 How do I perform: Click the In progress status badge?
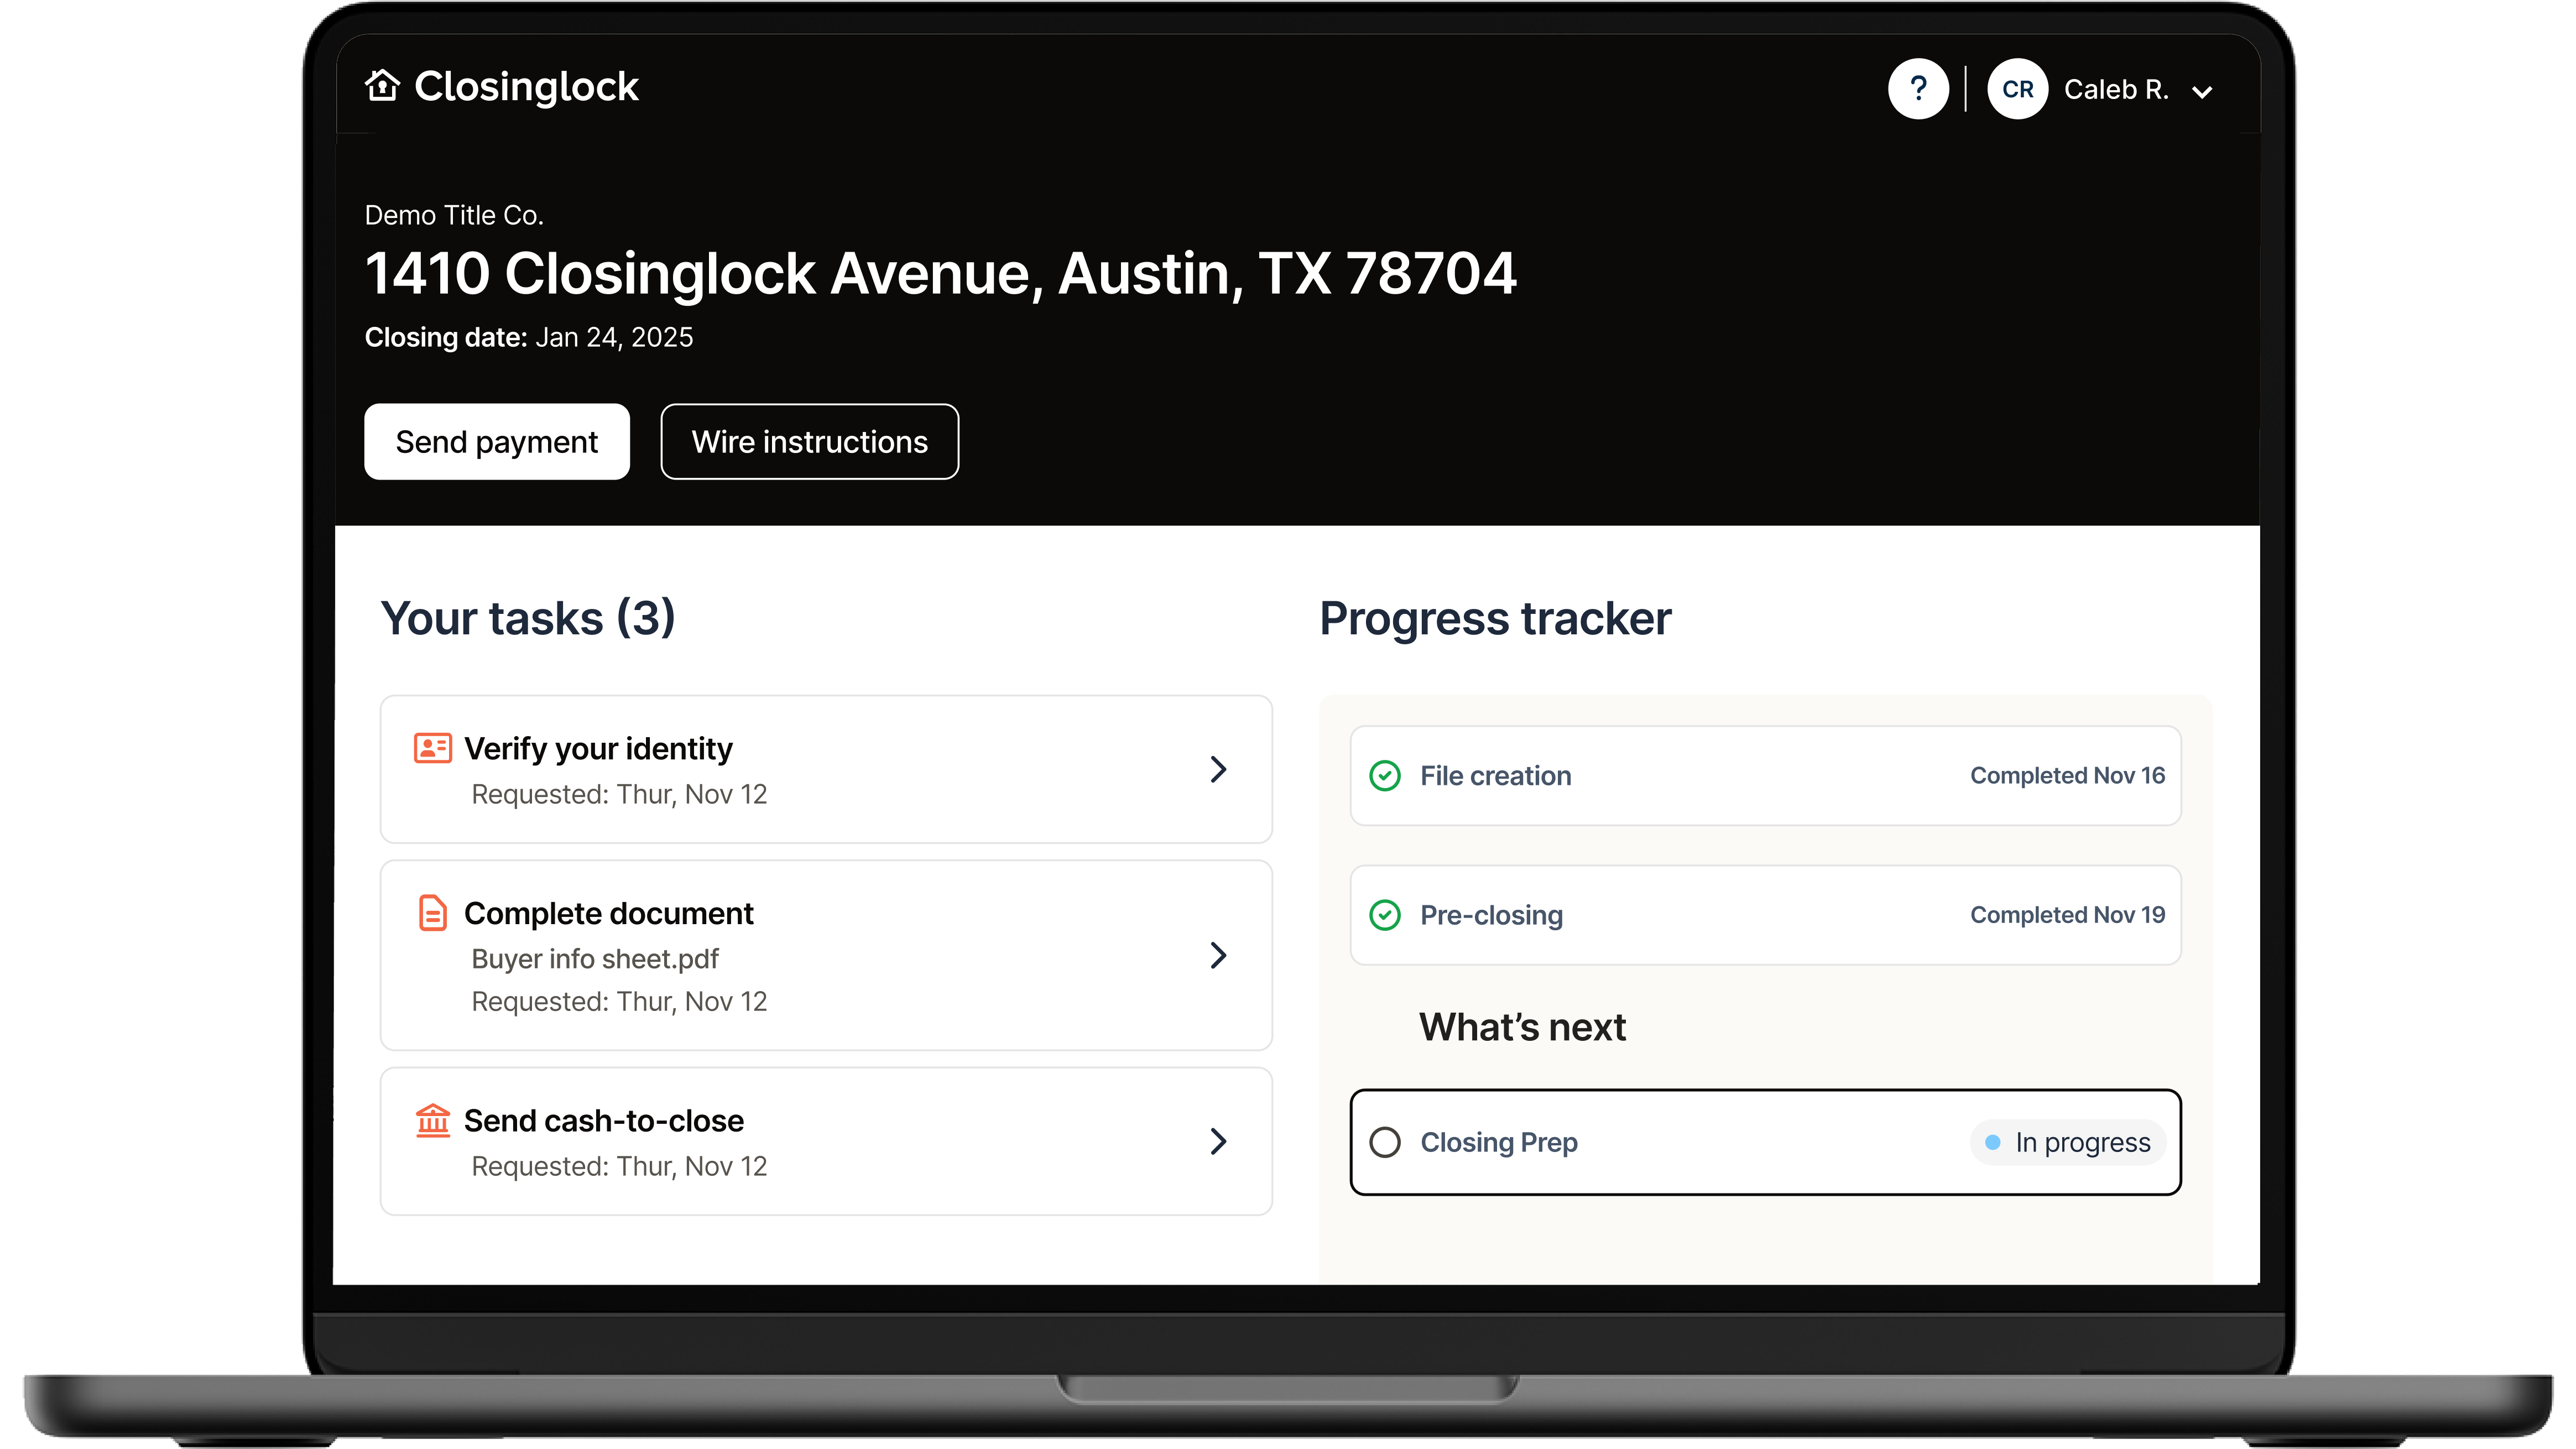2067,1142
